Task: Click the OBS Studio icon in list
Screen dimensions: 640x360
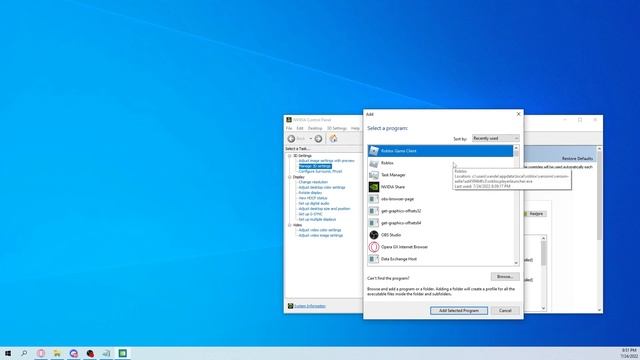Action: (x=373, y=235)
